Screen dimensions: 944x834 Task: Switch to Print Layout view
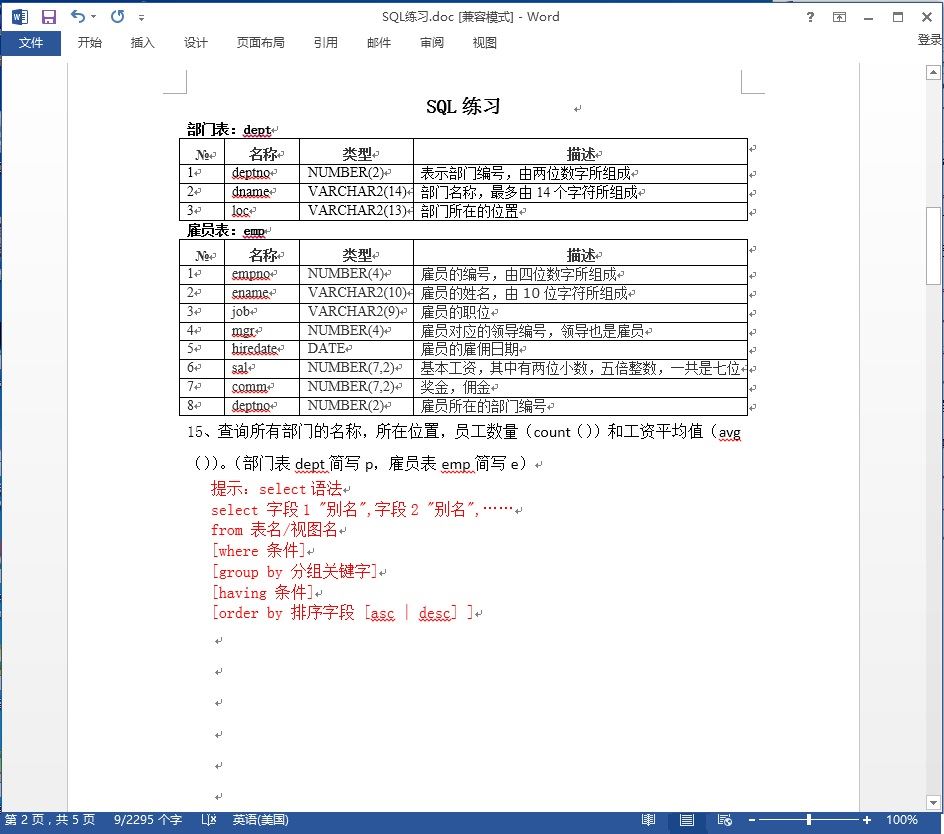[x=687, y=820]
